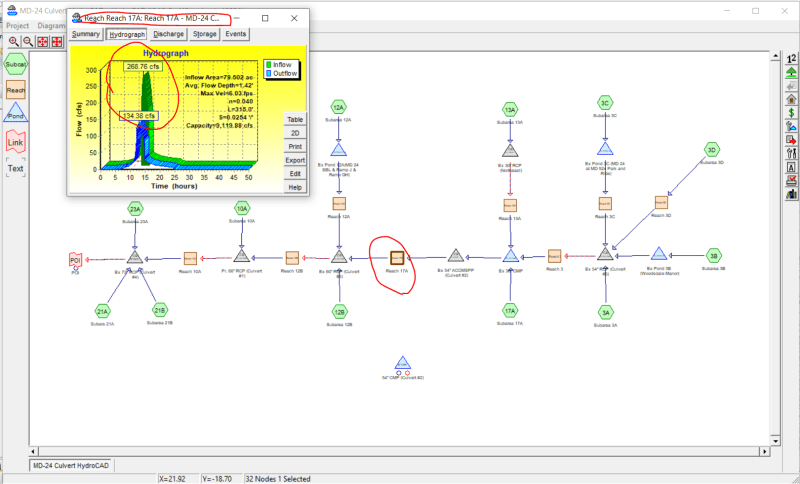800x484 pixels.
Task: Select the Reach 12A square node
Action: pyautogui.click(x=339, y=204)
